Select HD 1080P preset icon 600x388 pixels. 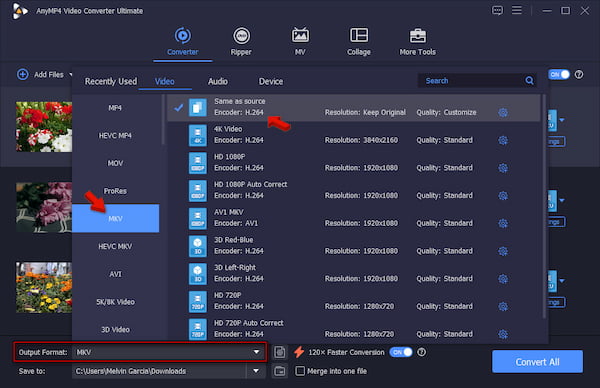197,163
